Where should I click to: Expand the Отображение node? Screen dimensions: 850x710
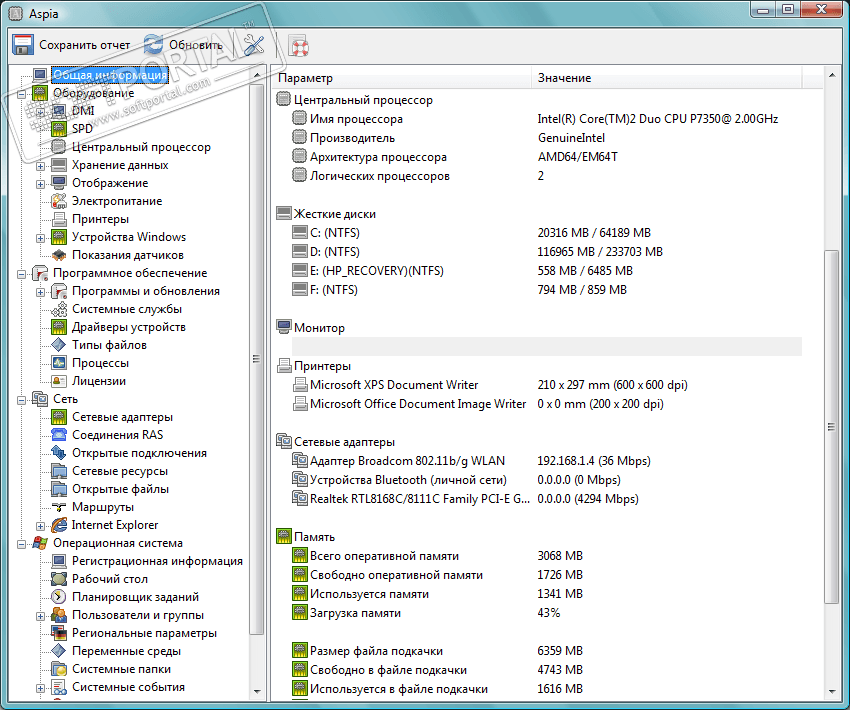point(40,184)
